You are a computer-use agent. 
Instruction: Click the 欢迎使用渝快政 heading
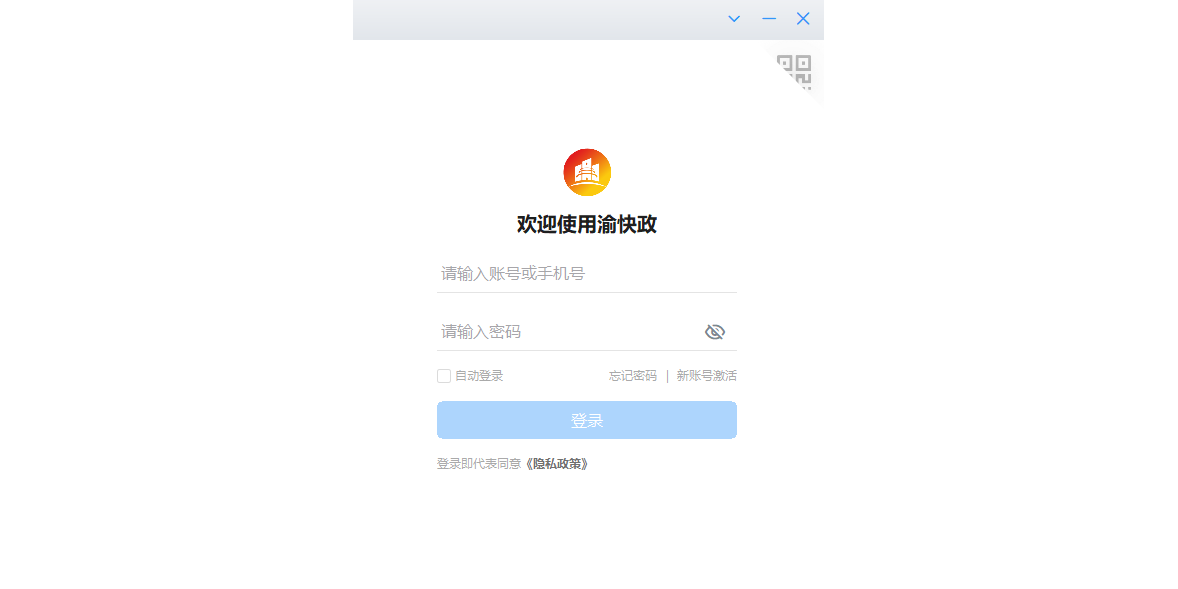pyautogui.click(x=587, y=224)
